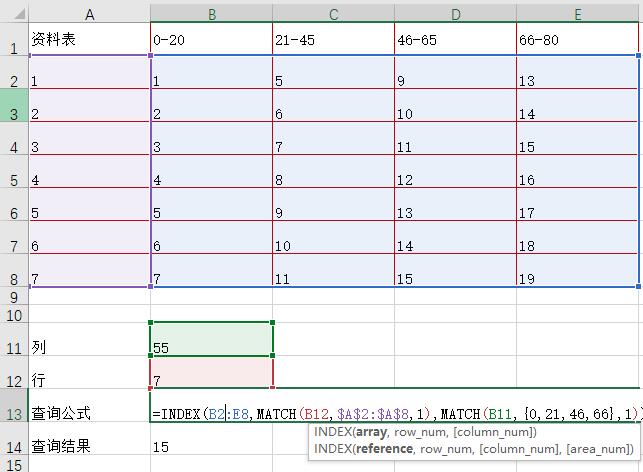
Task: Click query result cell B14
Action: (x=211, y=447)
